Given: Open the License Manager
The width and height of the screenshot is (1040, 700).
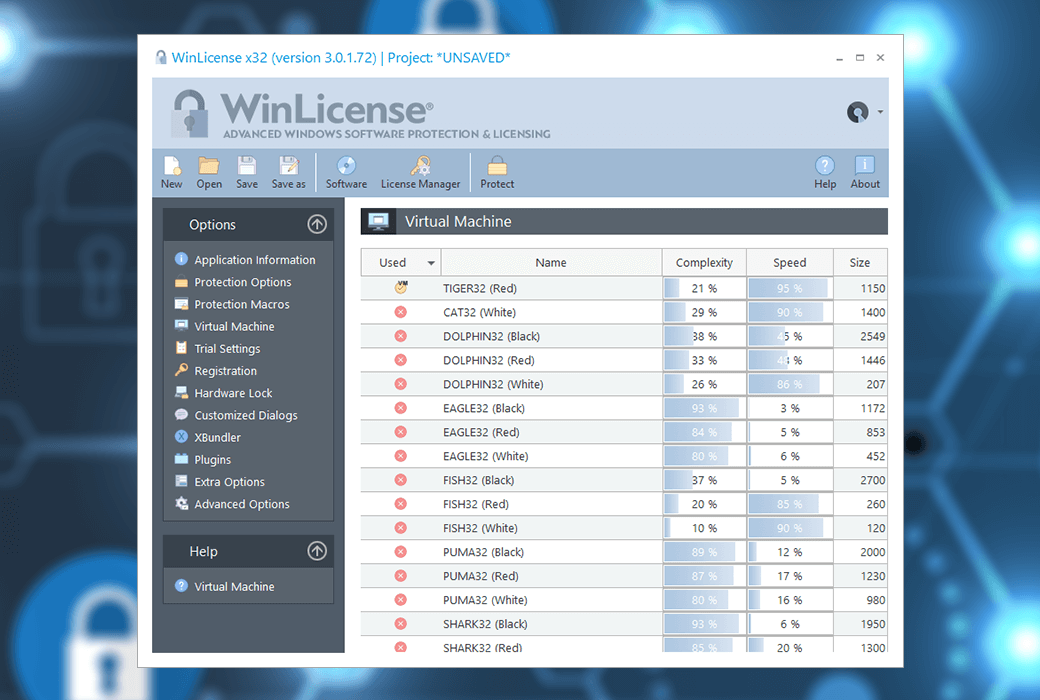Looking at the screenshot, I should tap(420, 170).
